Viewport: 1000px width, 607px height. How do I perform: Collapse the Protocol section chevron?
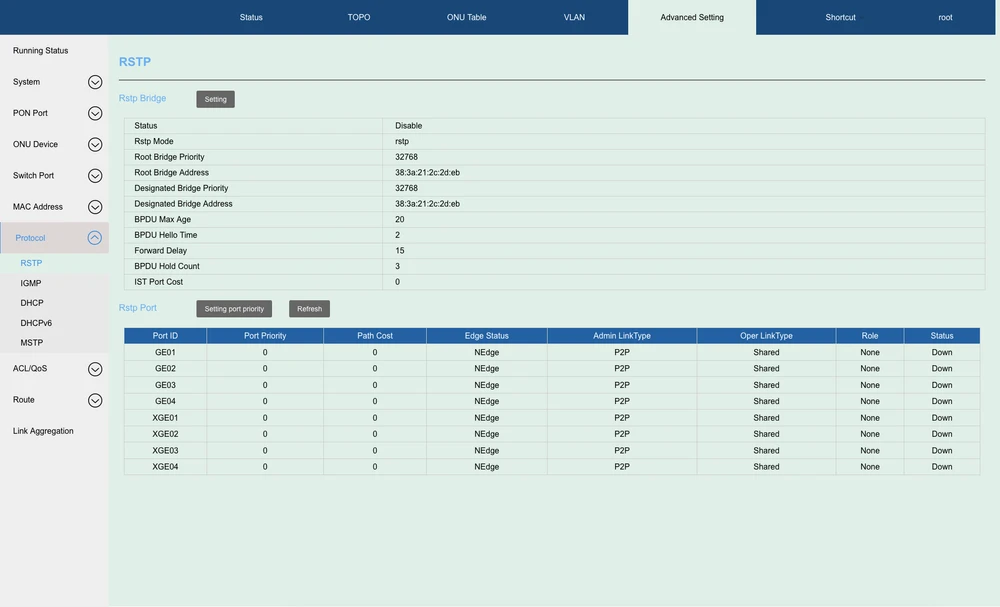95,238
